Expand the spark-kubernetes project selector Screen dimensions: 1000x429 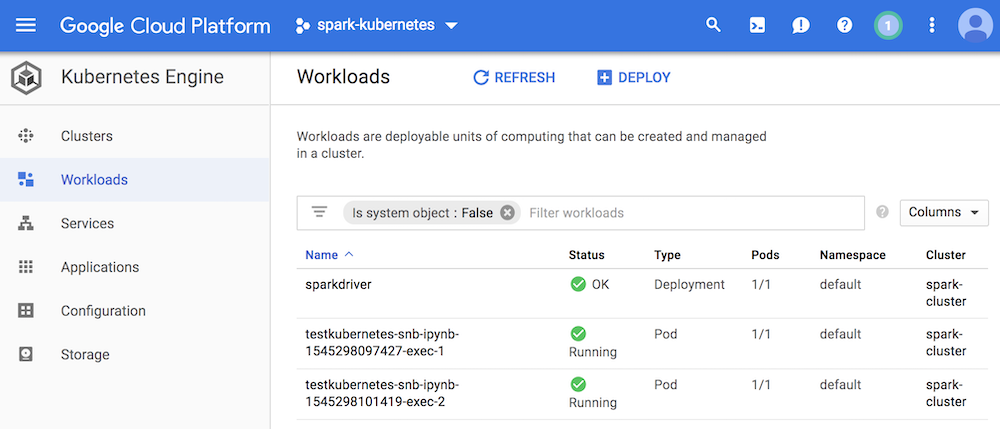[376, 25]
